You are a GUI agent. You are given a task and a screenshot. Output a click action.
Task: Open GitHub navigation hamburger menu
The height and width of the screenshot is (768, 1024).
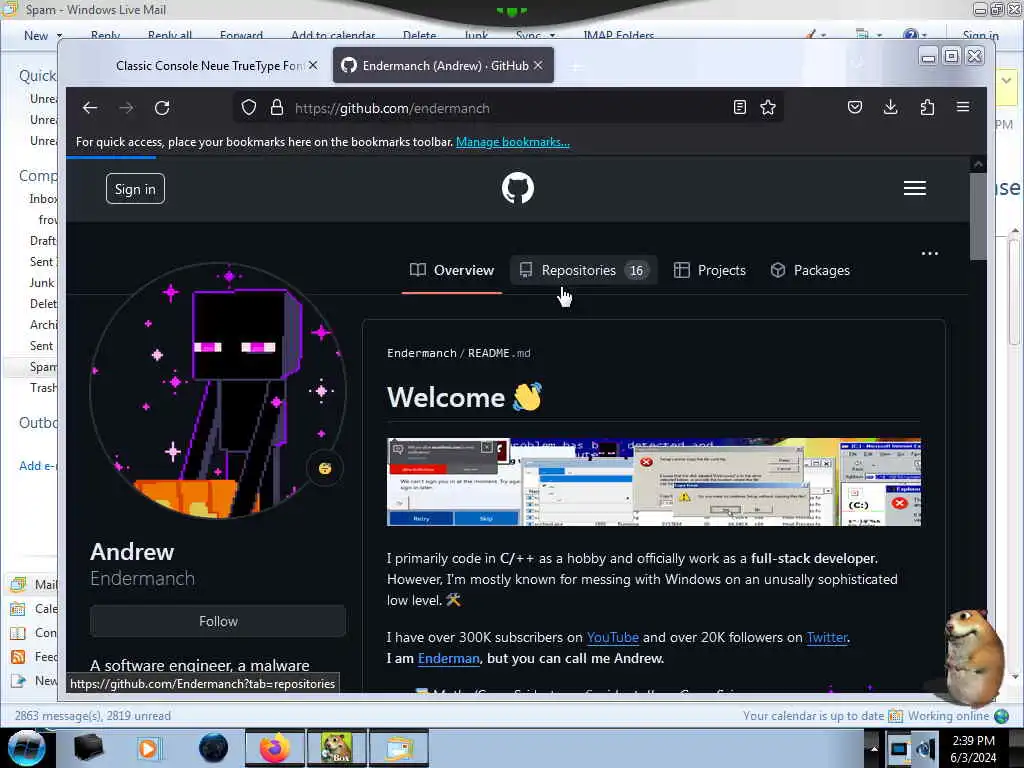[914, 188]
